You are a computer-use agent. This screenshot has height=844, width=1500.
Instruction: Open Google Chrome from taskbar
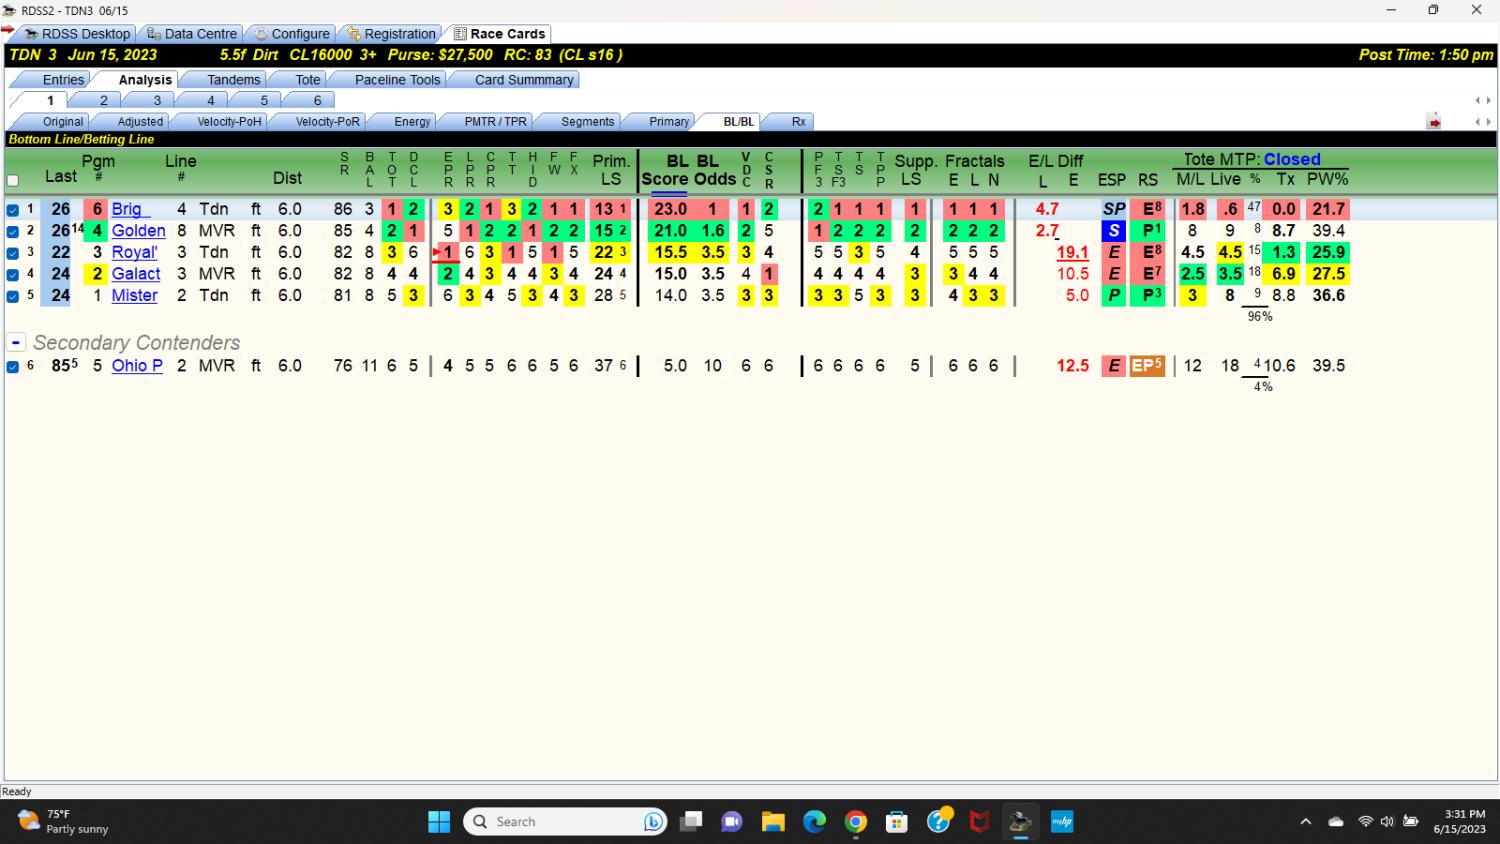click(x=856, y=822)
